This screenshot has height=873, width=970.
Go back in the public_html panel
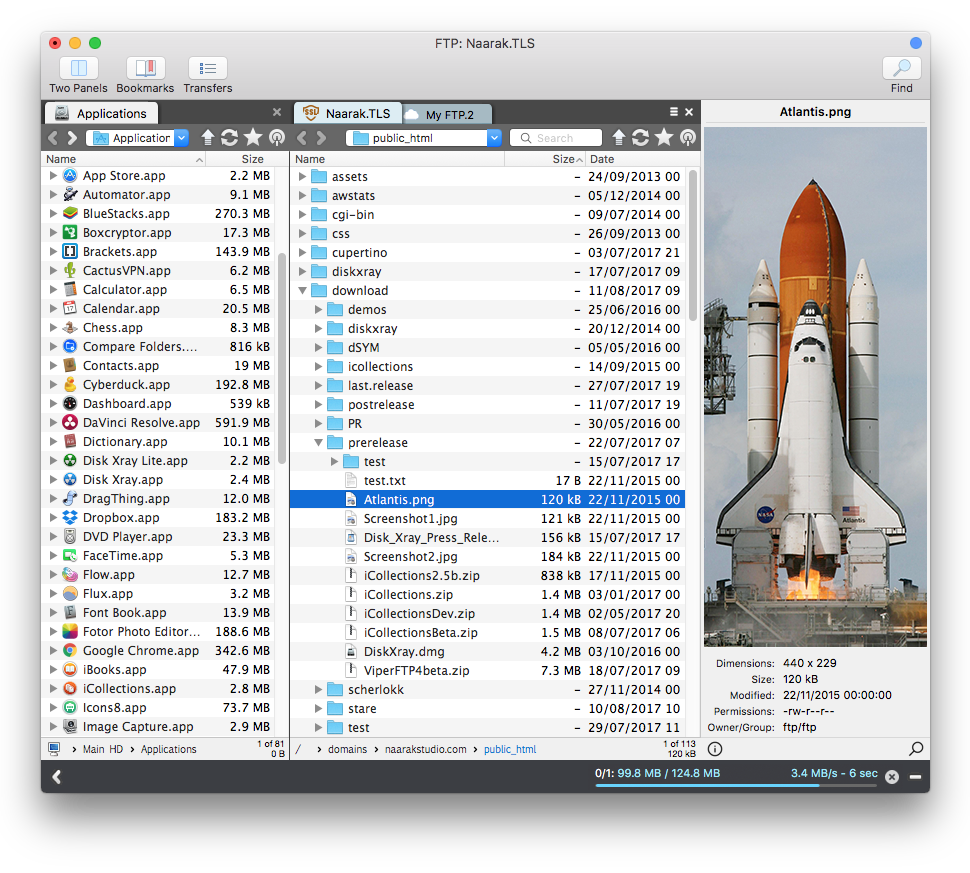(x=302, y=137)
